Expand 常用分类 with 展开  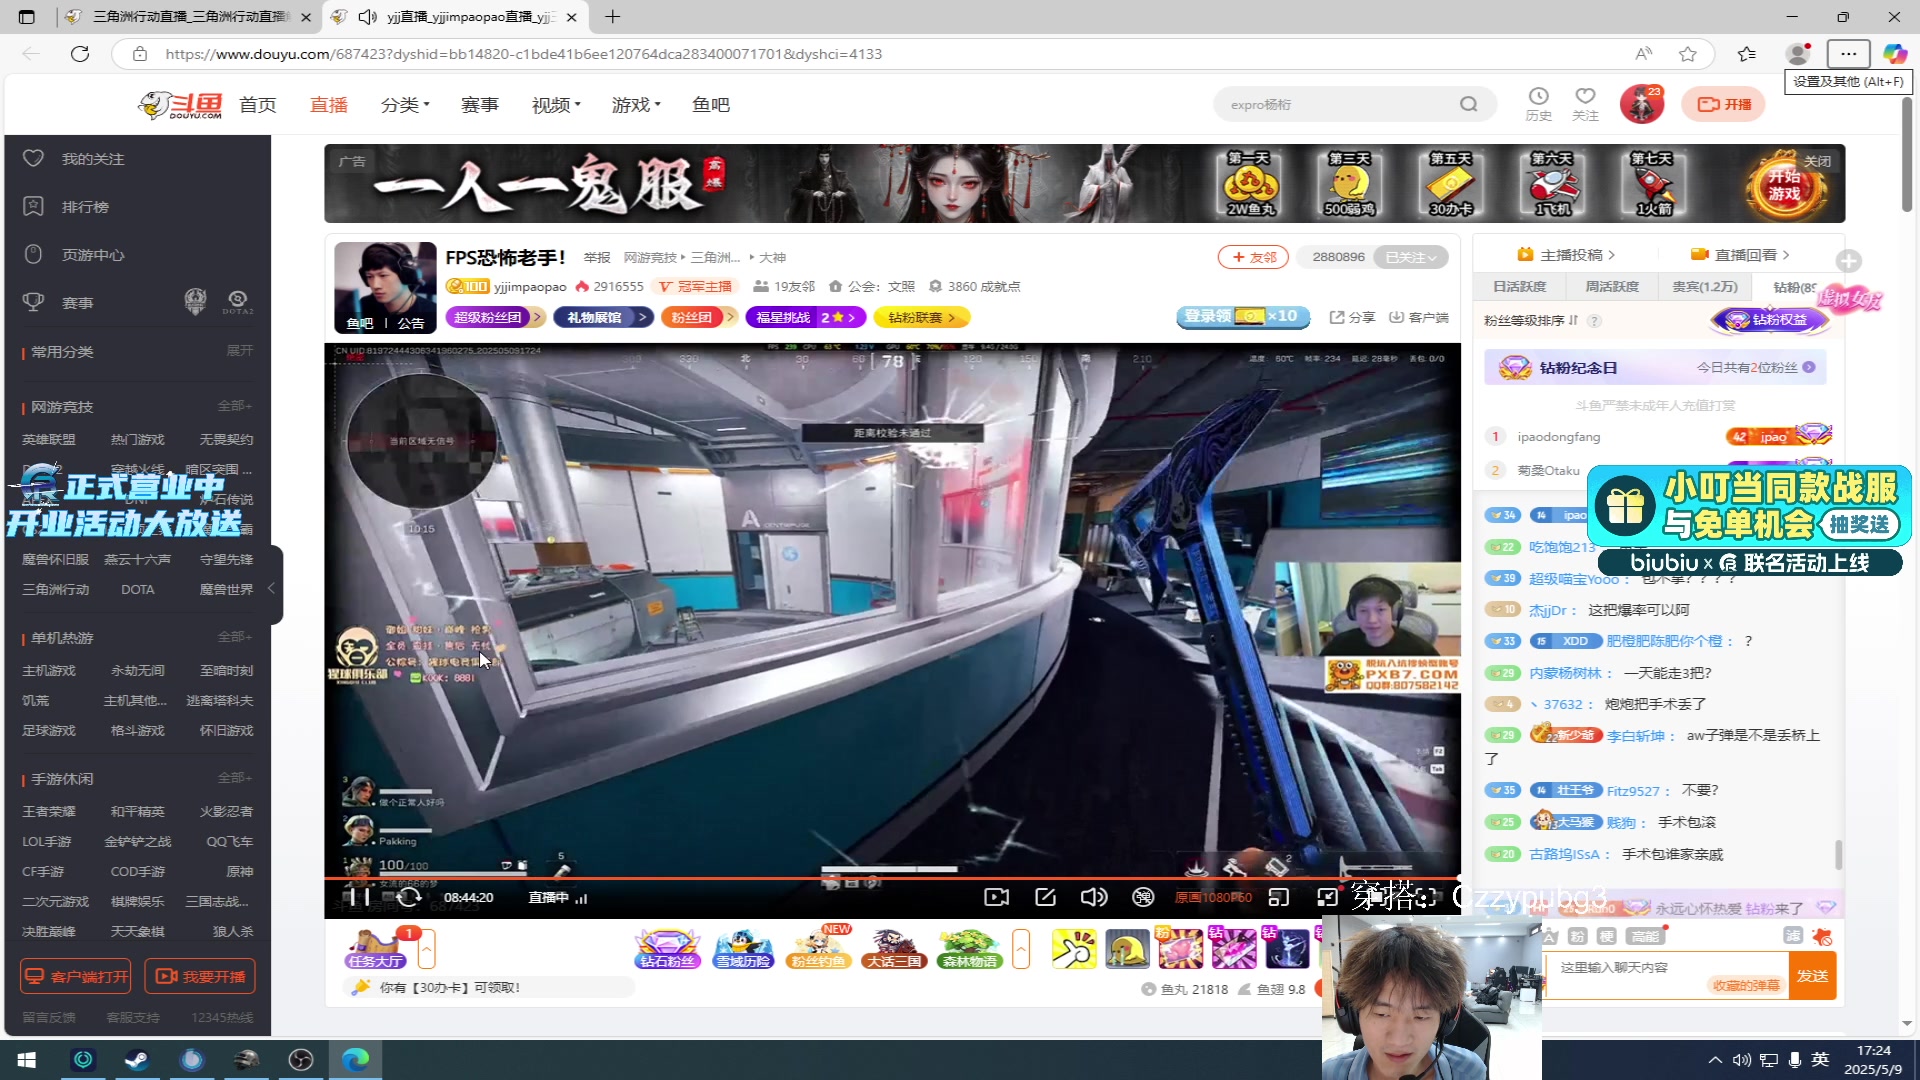[239, 351]
